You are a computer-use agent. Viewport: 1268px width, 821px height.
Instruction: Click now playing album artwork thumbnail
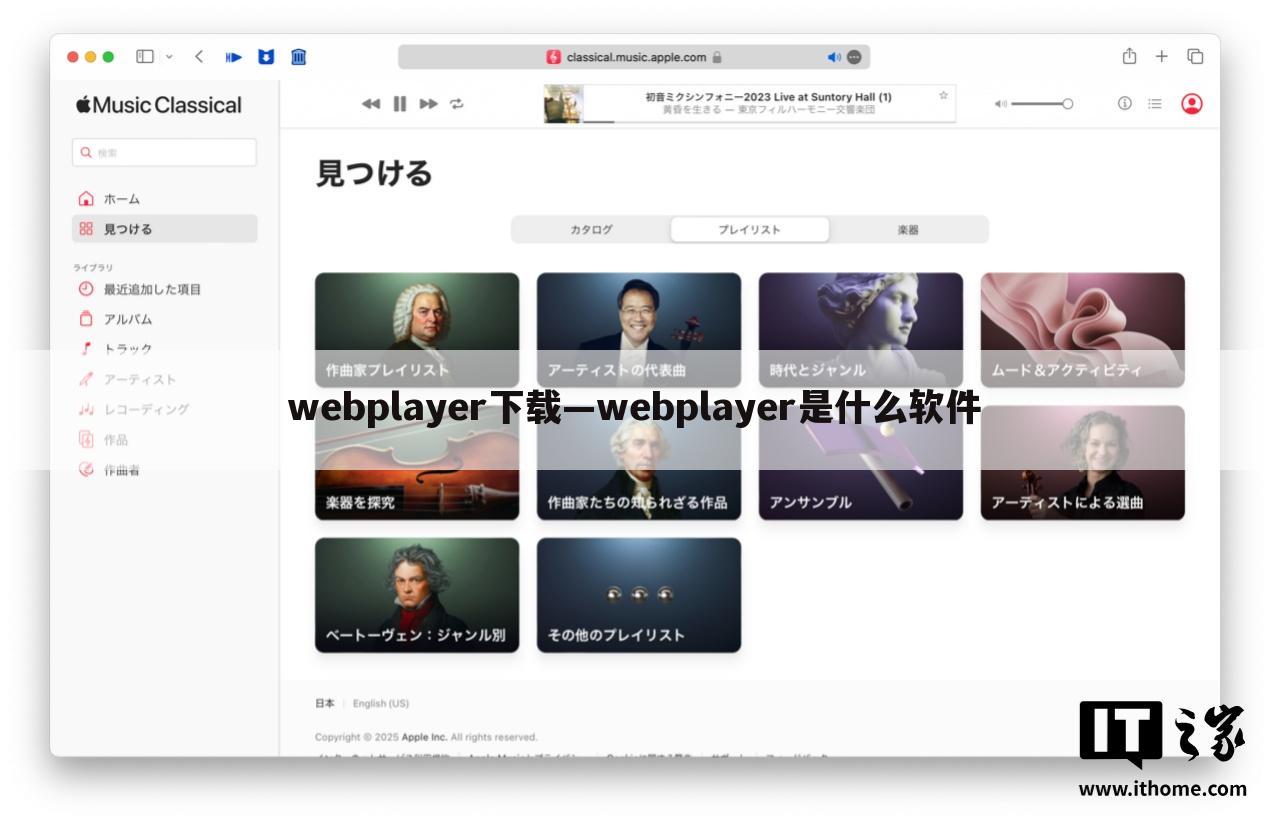(x=563, y=104)
